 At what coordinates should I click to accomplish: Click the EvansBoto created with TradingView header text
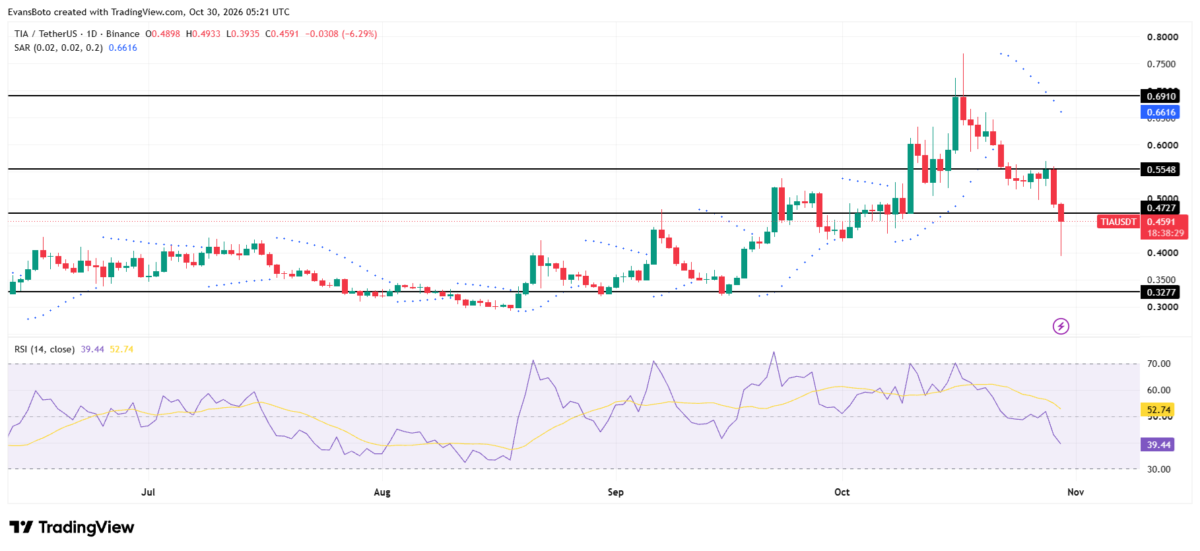click(150, 12)
